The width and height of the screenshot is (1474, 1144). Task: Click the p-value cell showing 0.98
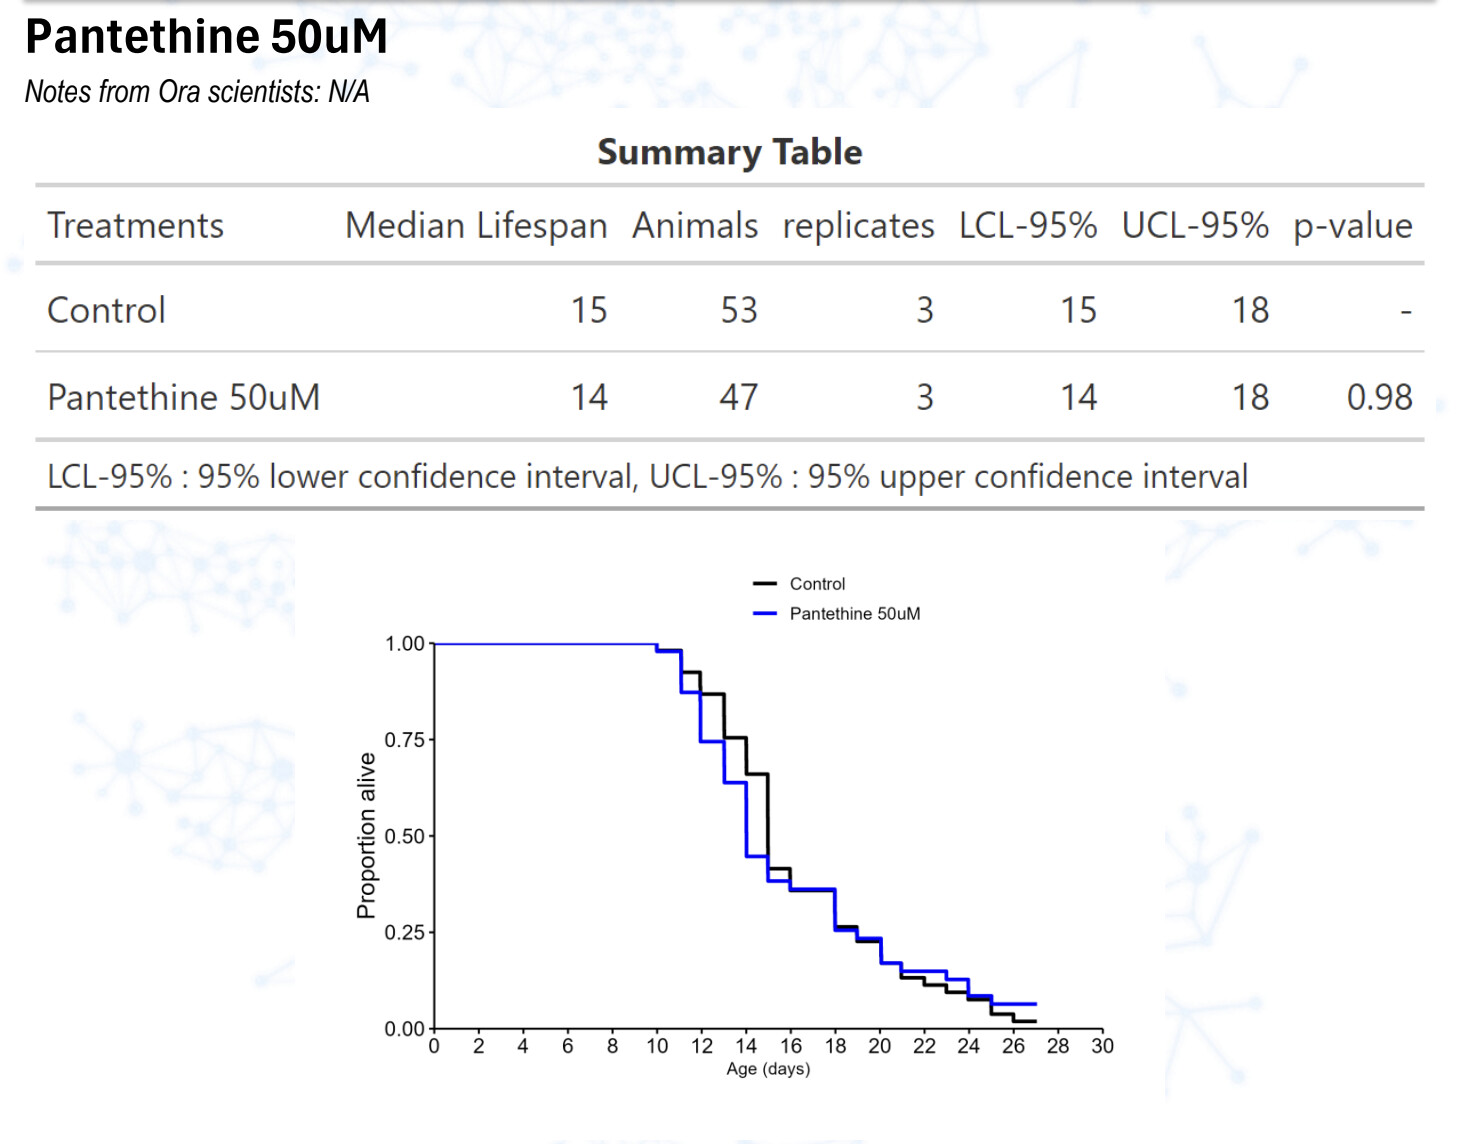click(x=1379, y=398)
